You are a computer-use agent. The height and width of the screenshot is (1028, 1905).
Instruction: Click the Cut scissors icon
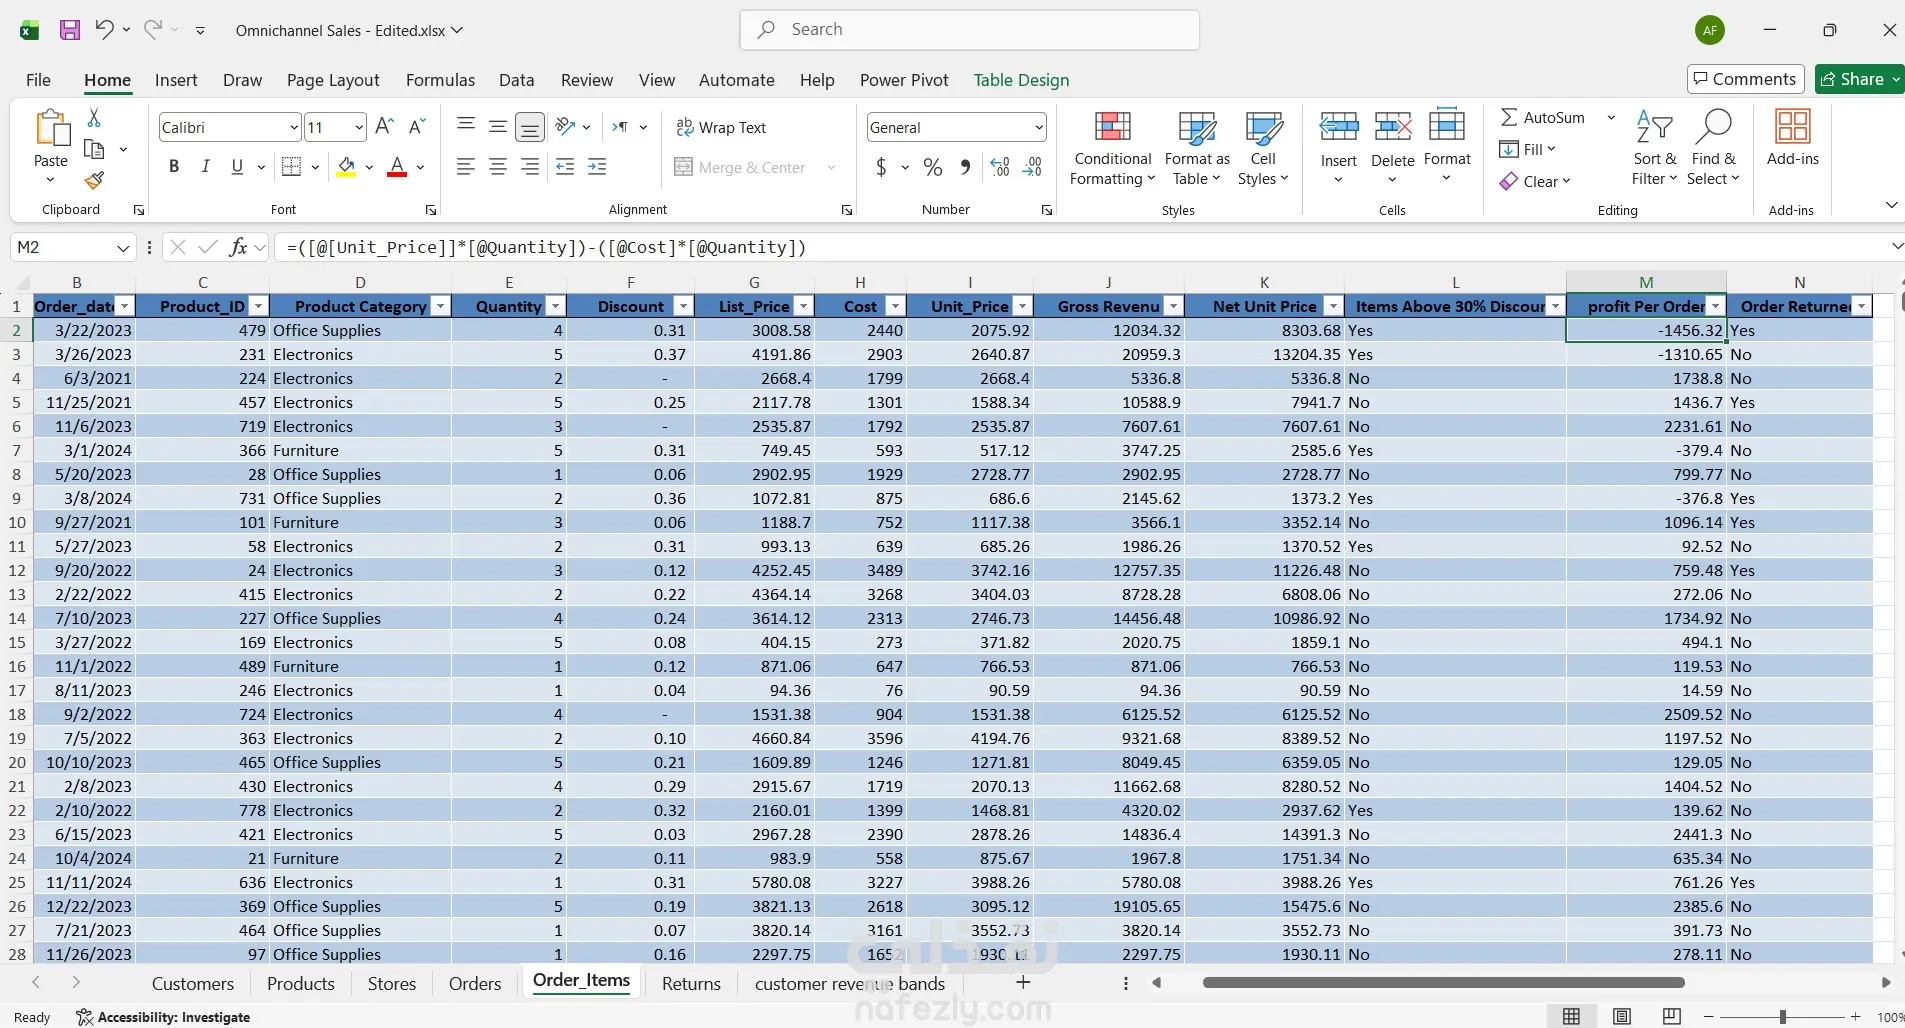pyautogui.click(x=94, y=118)
